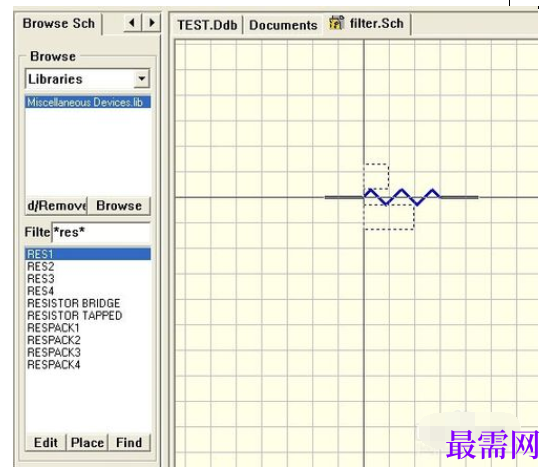Click the Find component button

(129, 443)
